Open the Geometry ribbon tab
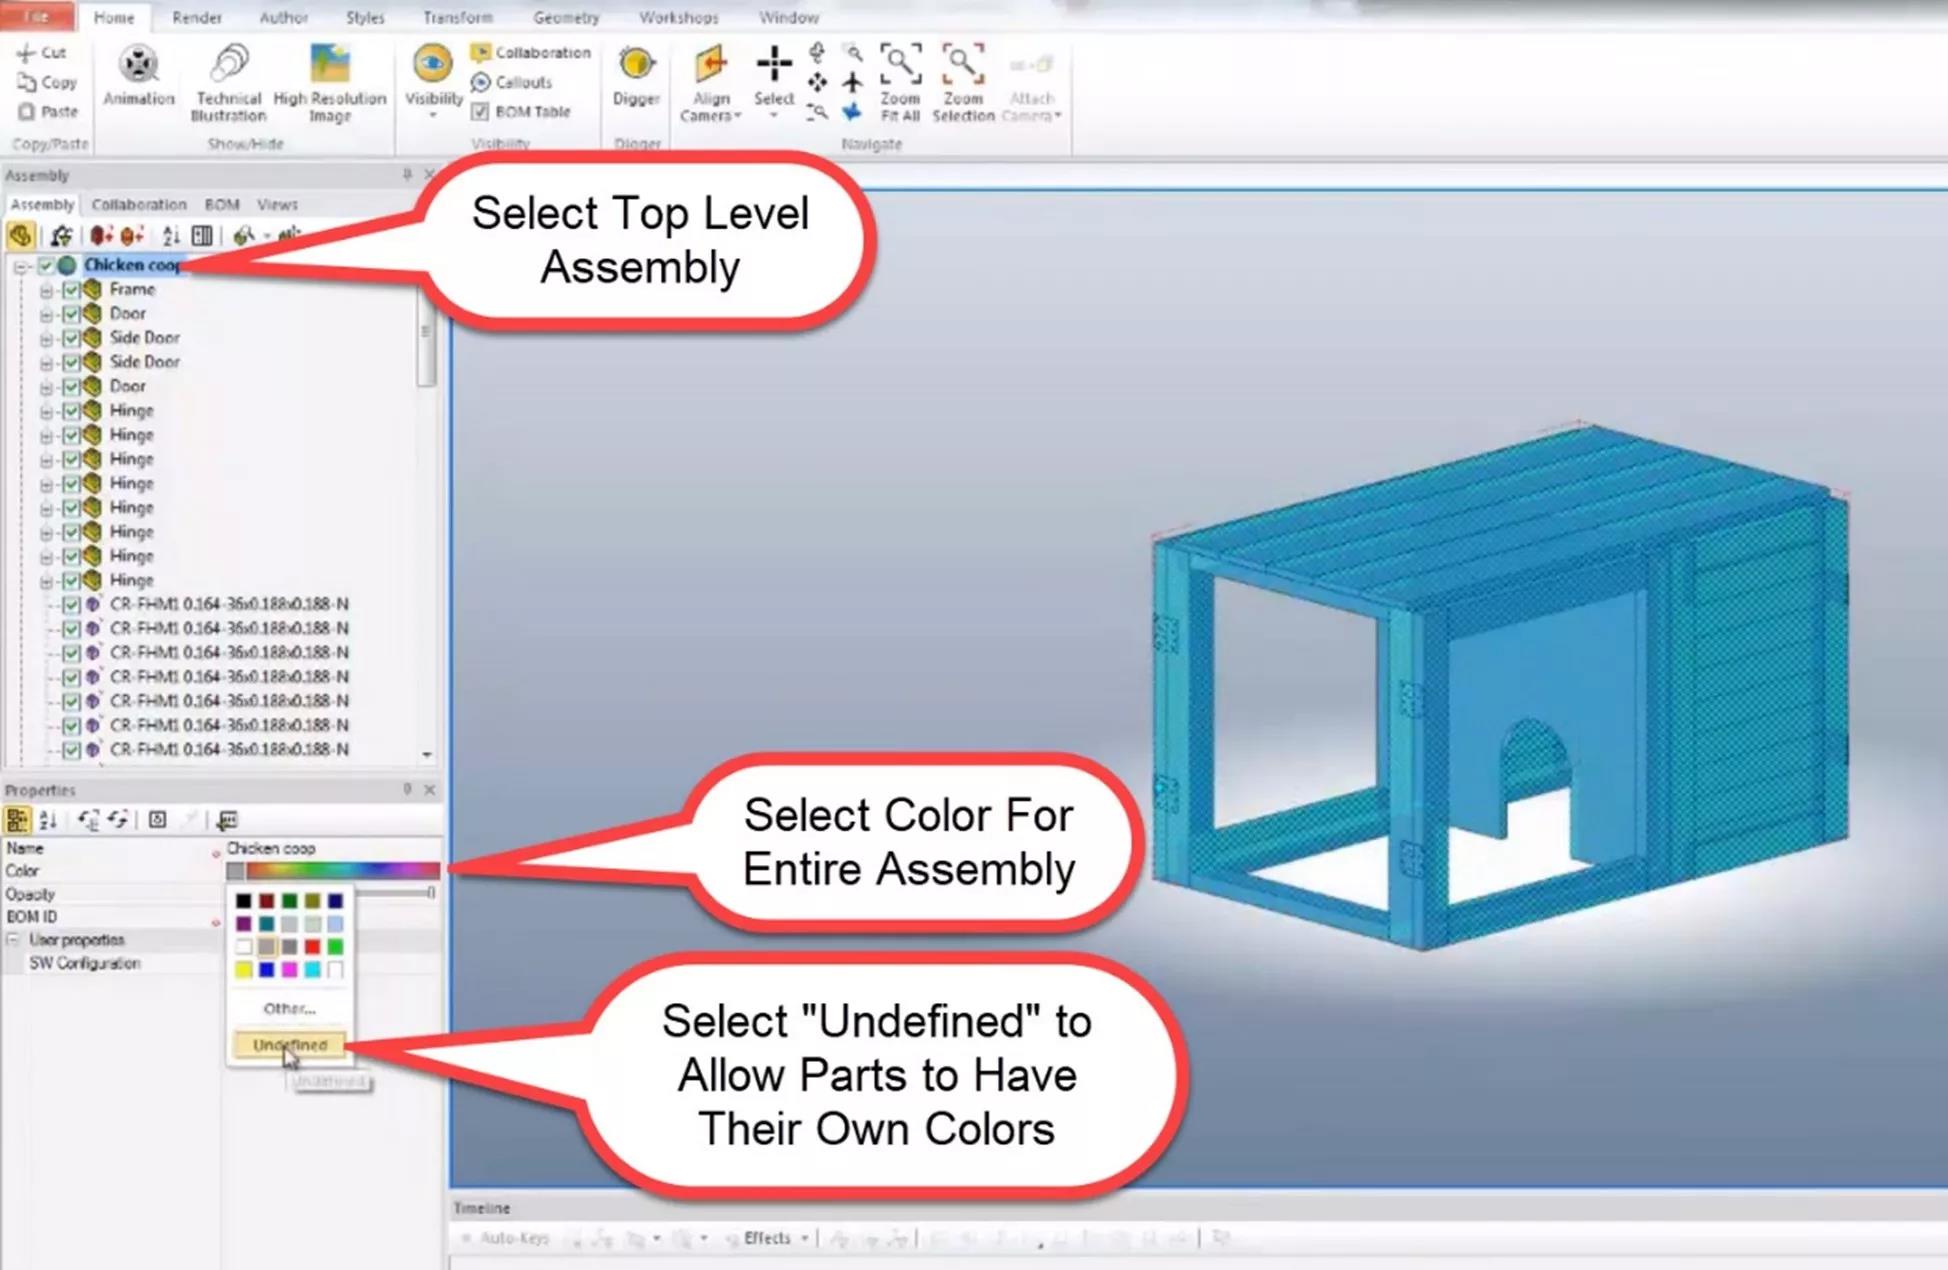Viewport: 1948px width, 1270px height. 566,18
